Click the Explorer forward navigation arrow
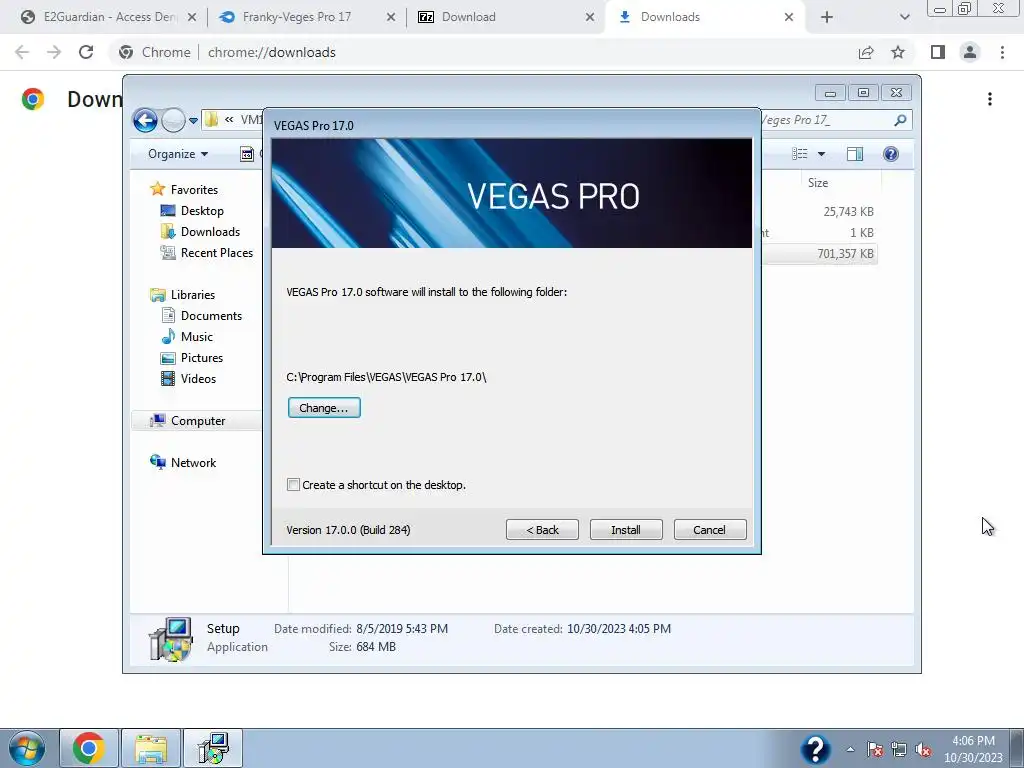The height and width of the screenshot is (768, 1024). pyautogui.click(x=173, y=120)
